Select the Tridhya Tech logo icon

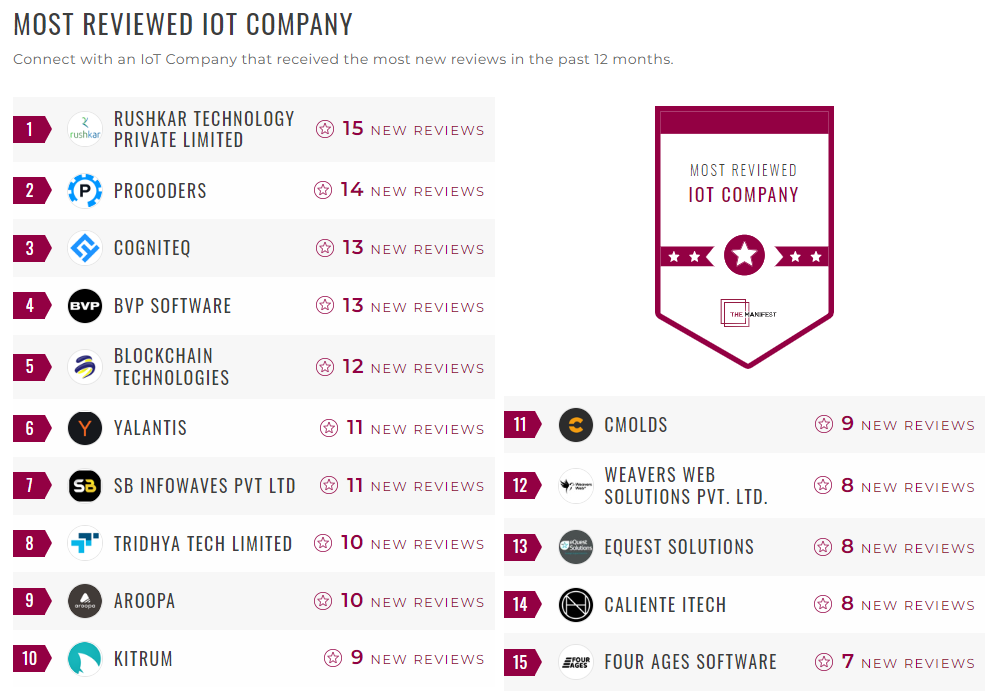tap(85, 544)
